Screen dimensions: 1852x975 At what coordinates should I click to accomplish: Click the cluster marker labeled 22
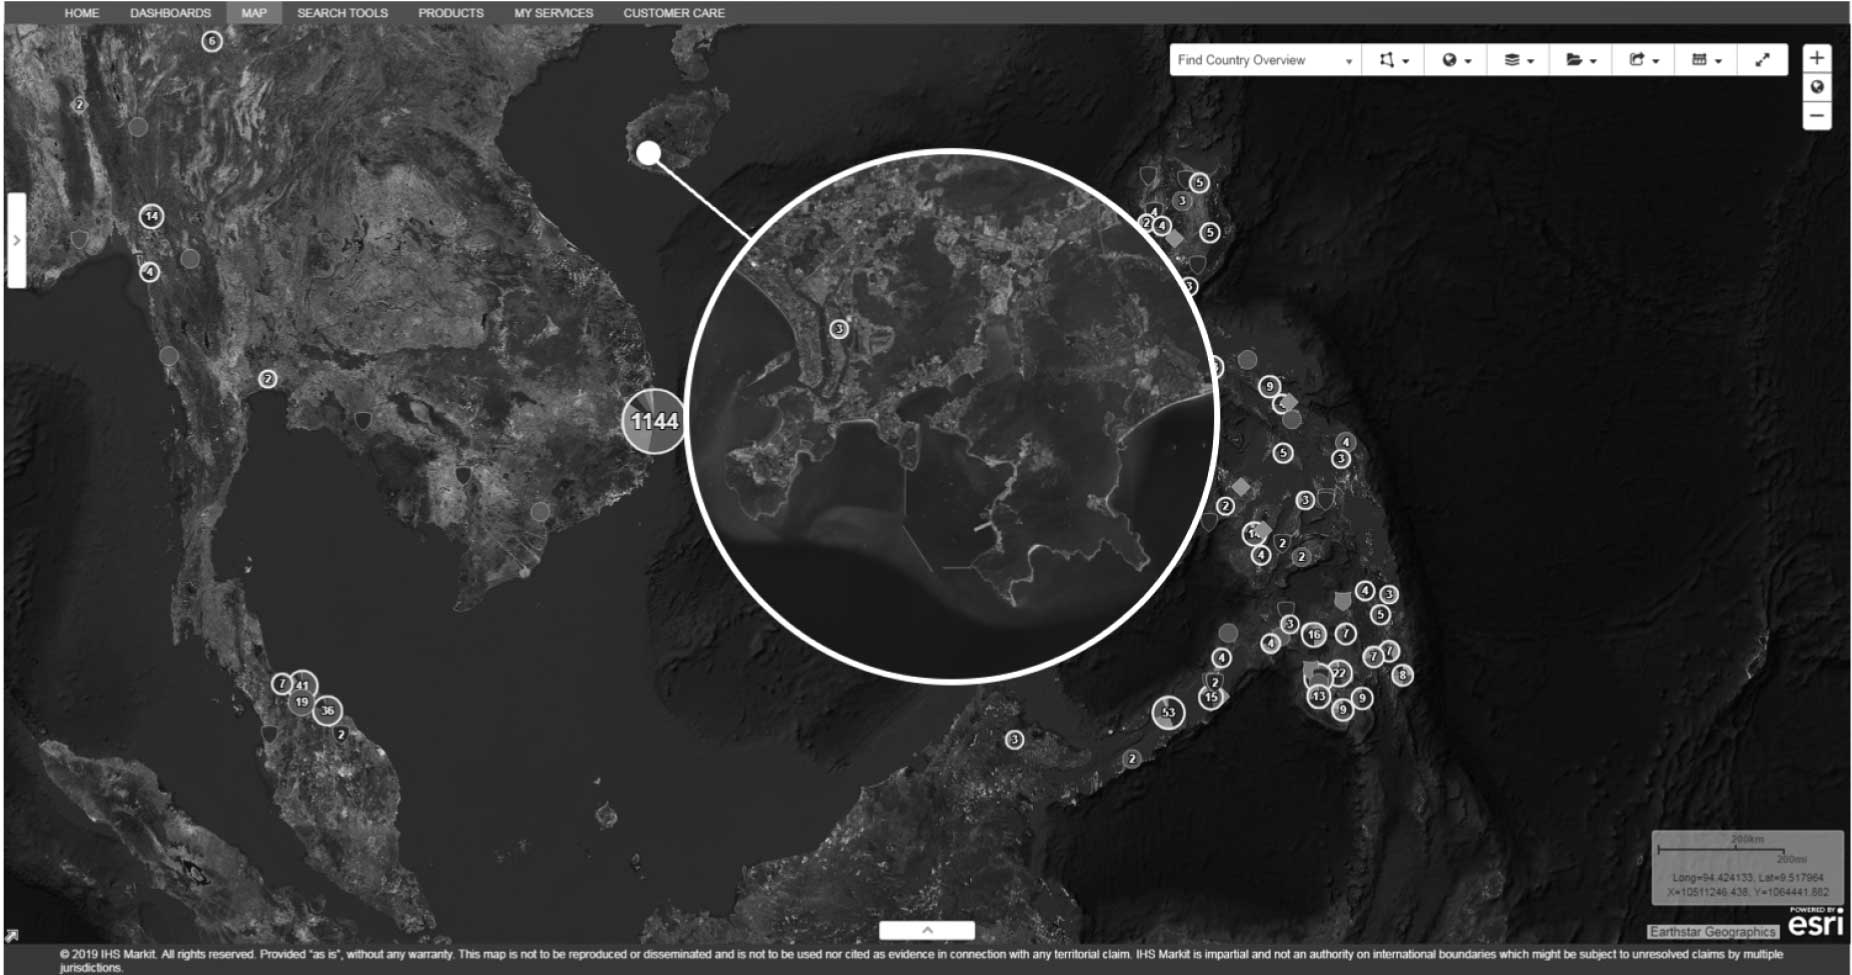[1339, 673]
